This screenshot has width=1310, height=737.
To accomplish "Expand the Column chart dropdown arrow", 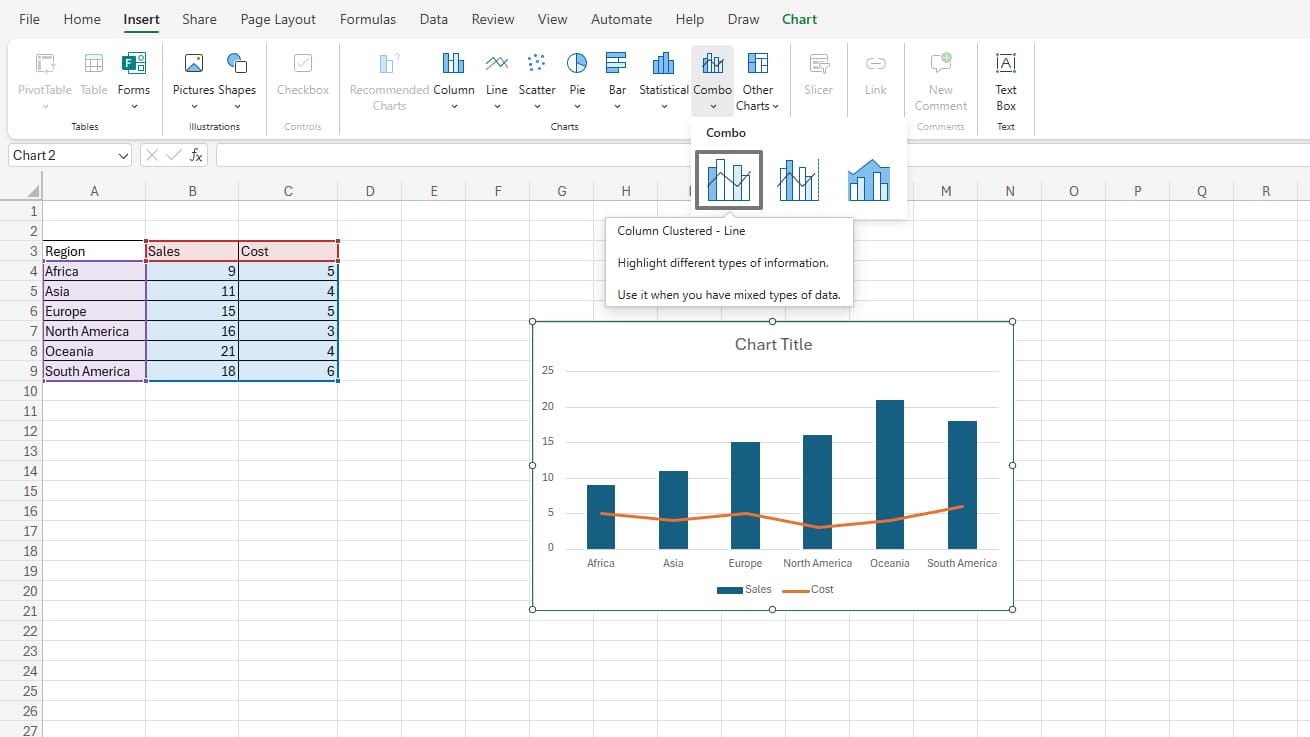I will point(454,106).
